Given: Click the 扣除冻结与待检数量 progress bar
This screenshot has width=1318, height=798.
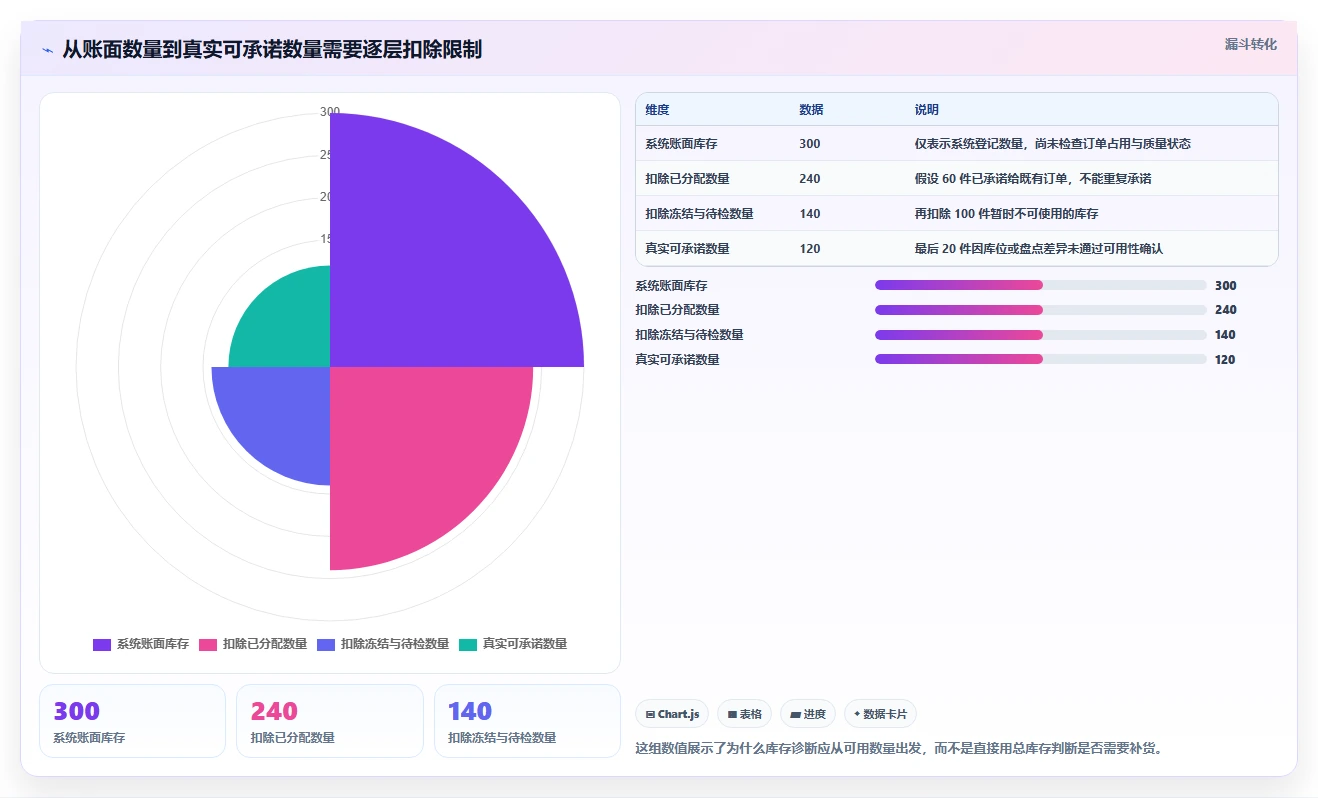Looking at the screenshot, I should [1041, 335].
